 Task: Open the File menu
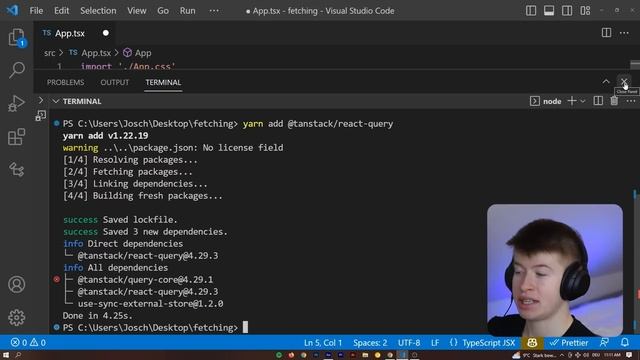pos(36,11)
